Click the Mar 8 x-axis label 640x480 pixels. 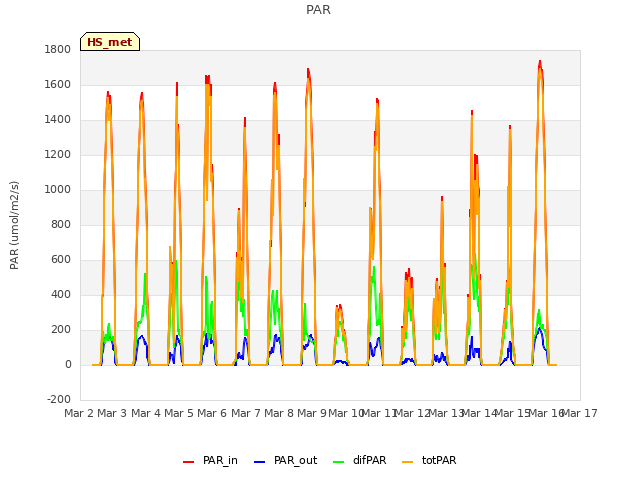tap(279, 413)
